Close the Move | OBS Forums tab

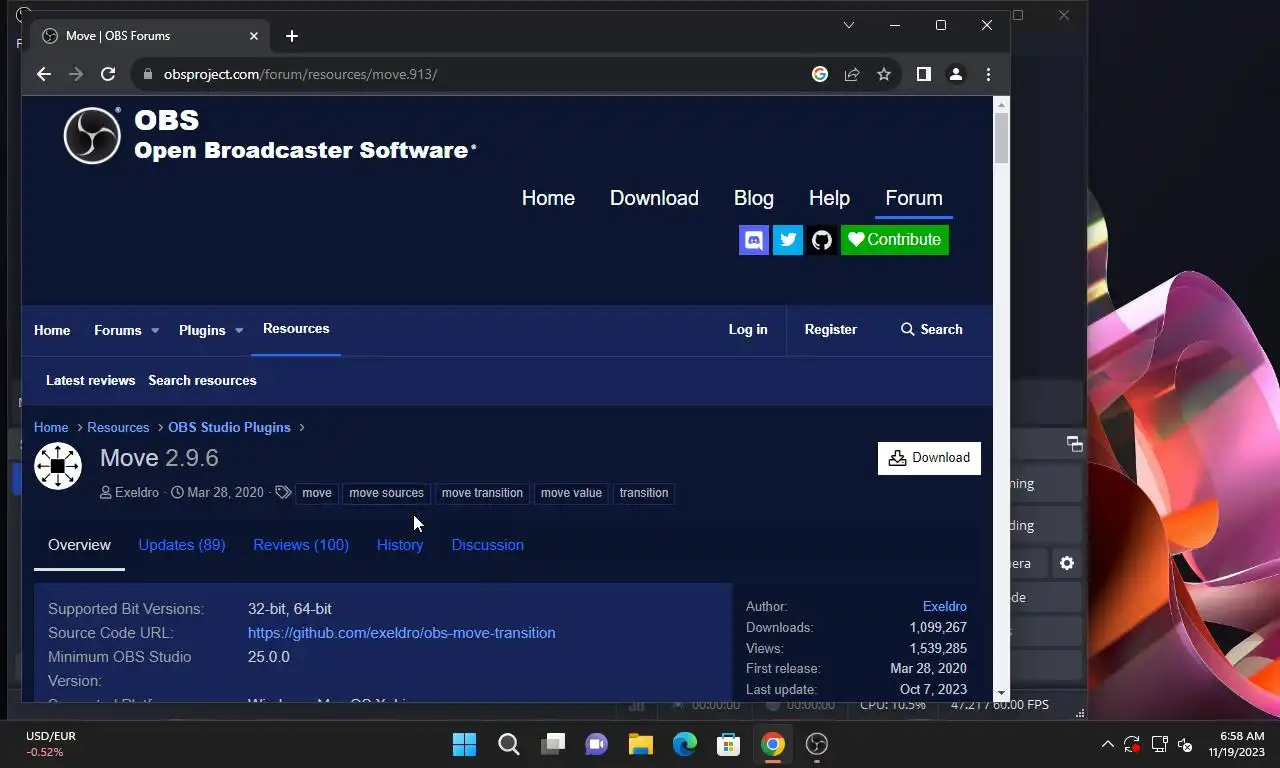click(254, 36)
